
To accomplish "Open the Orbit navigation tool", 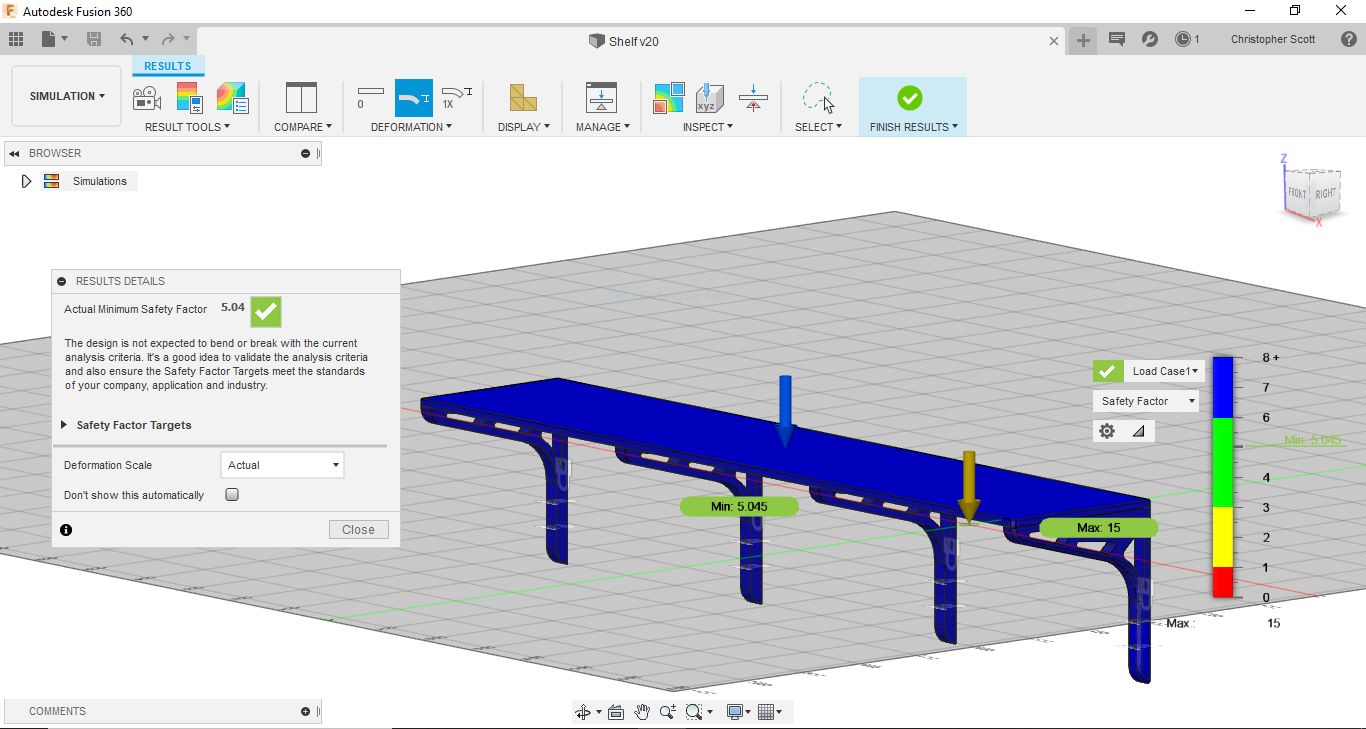I will click(583, 712).
